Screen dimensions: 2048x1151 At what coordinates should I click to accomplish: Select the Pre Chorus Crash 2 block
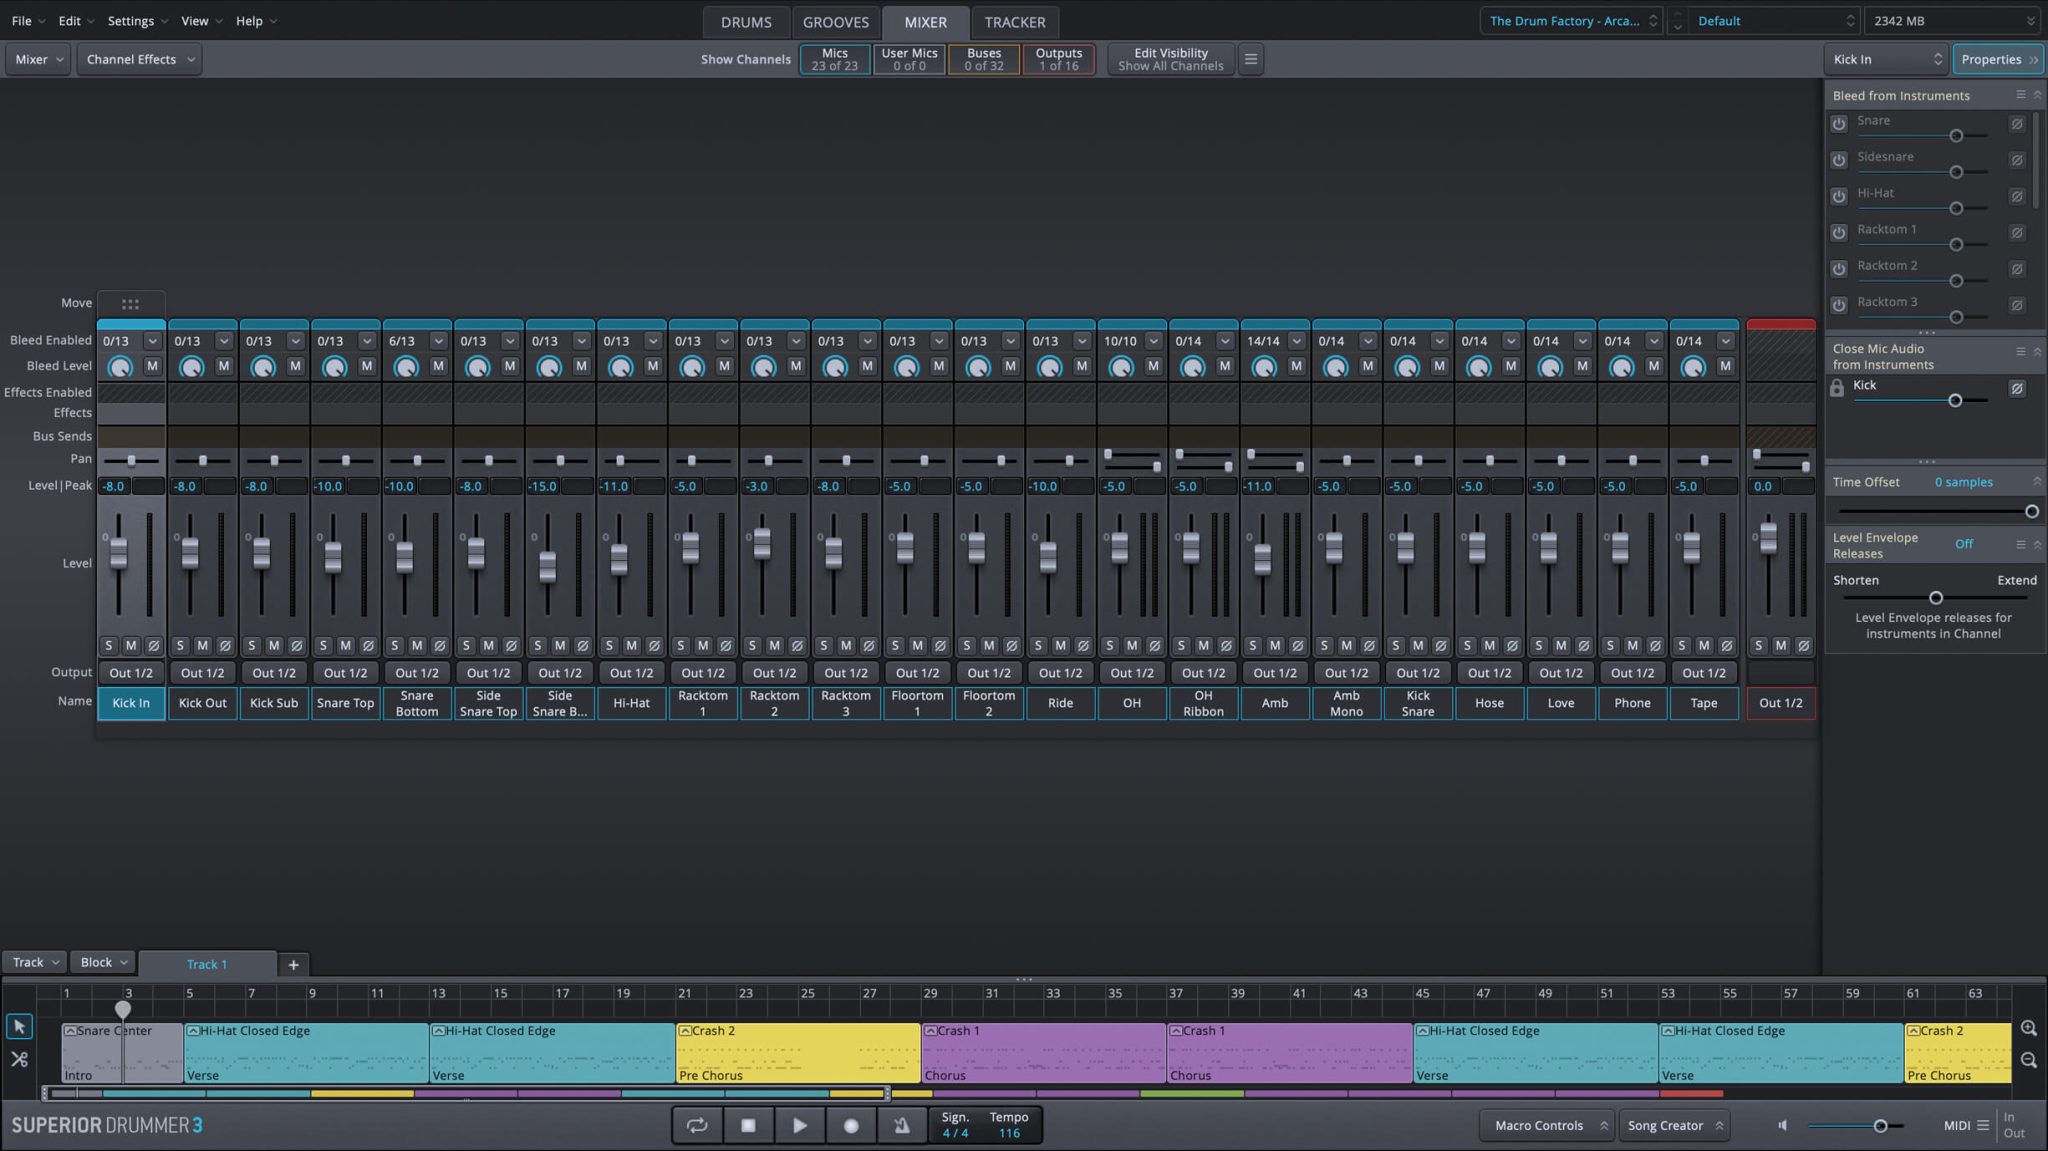(x=797, y=1052)
